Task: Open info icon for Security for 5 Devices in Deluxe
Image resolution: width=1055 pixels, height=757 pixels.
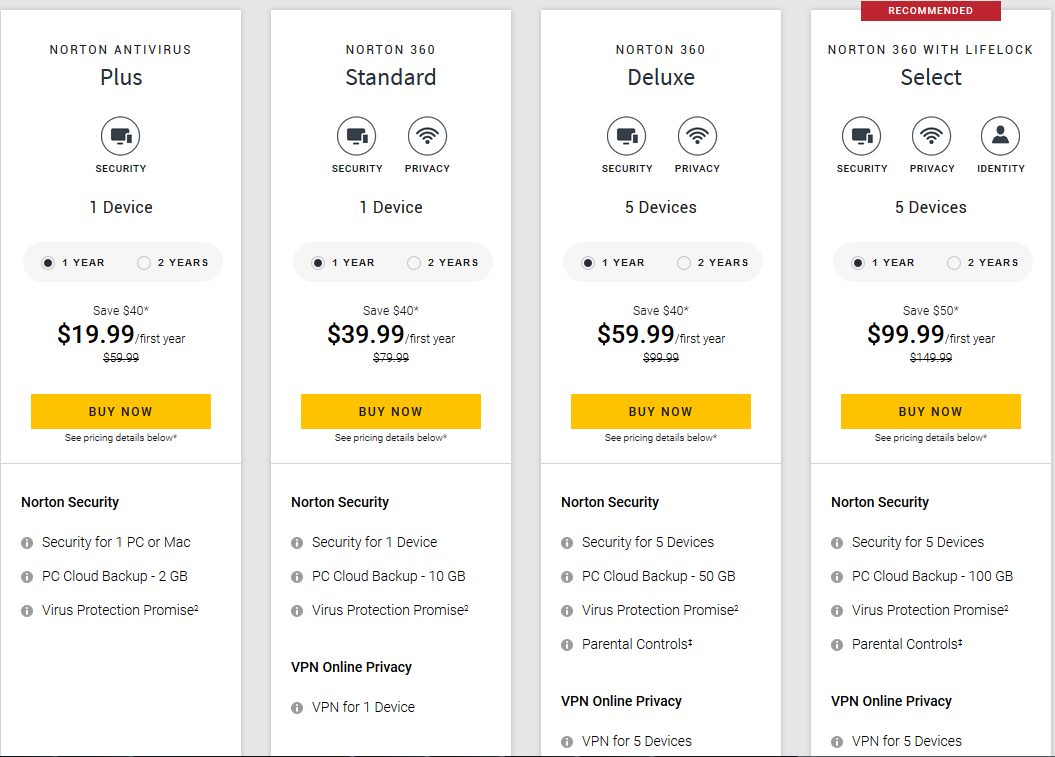Action: click(567, 543)
